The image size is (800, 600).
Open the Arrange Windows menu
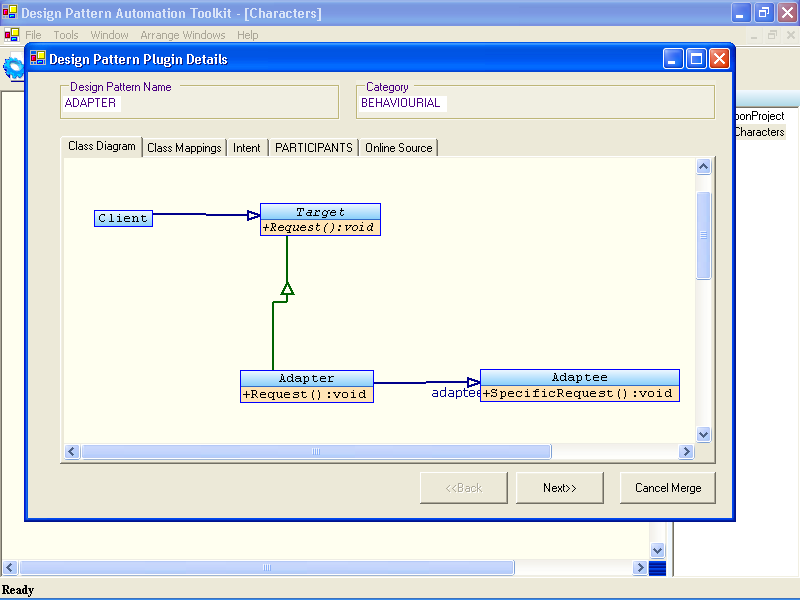[183, 35]
